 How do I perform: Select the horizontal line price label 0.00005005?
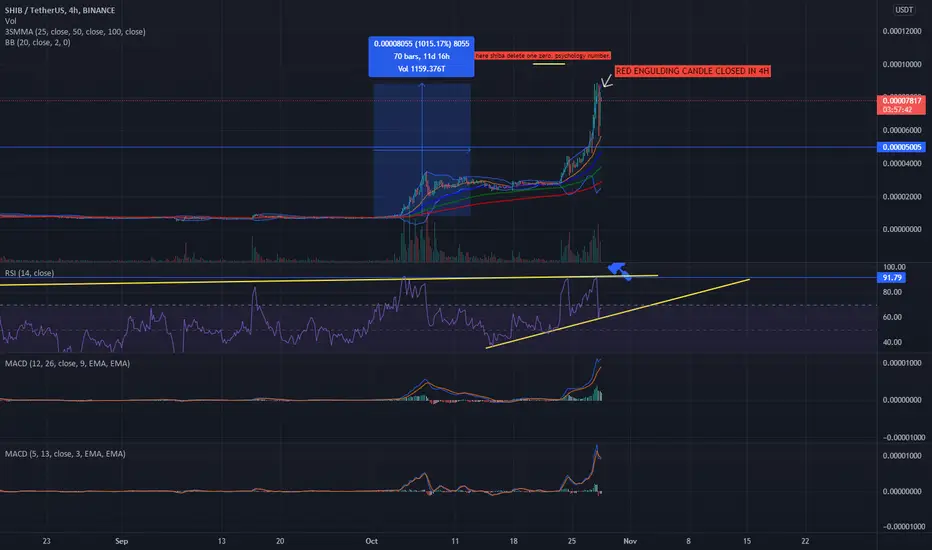coord(901,147)
